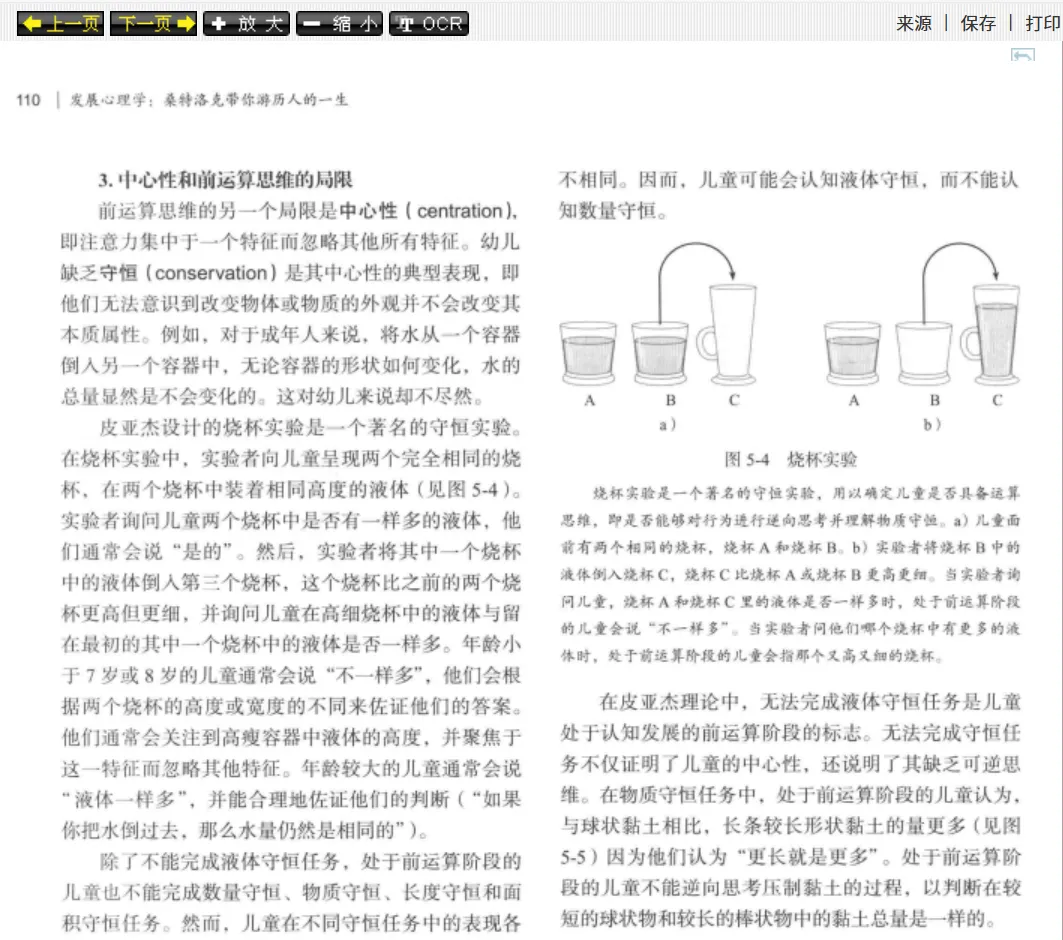
Task: Click the book title in page header
Action: pyautogui.click(x=209, y=100)
